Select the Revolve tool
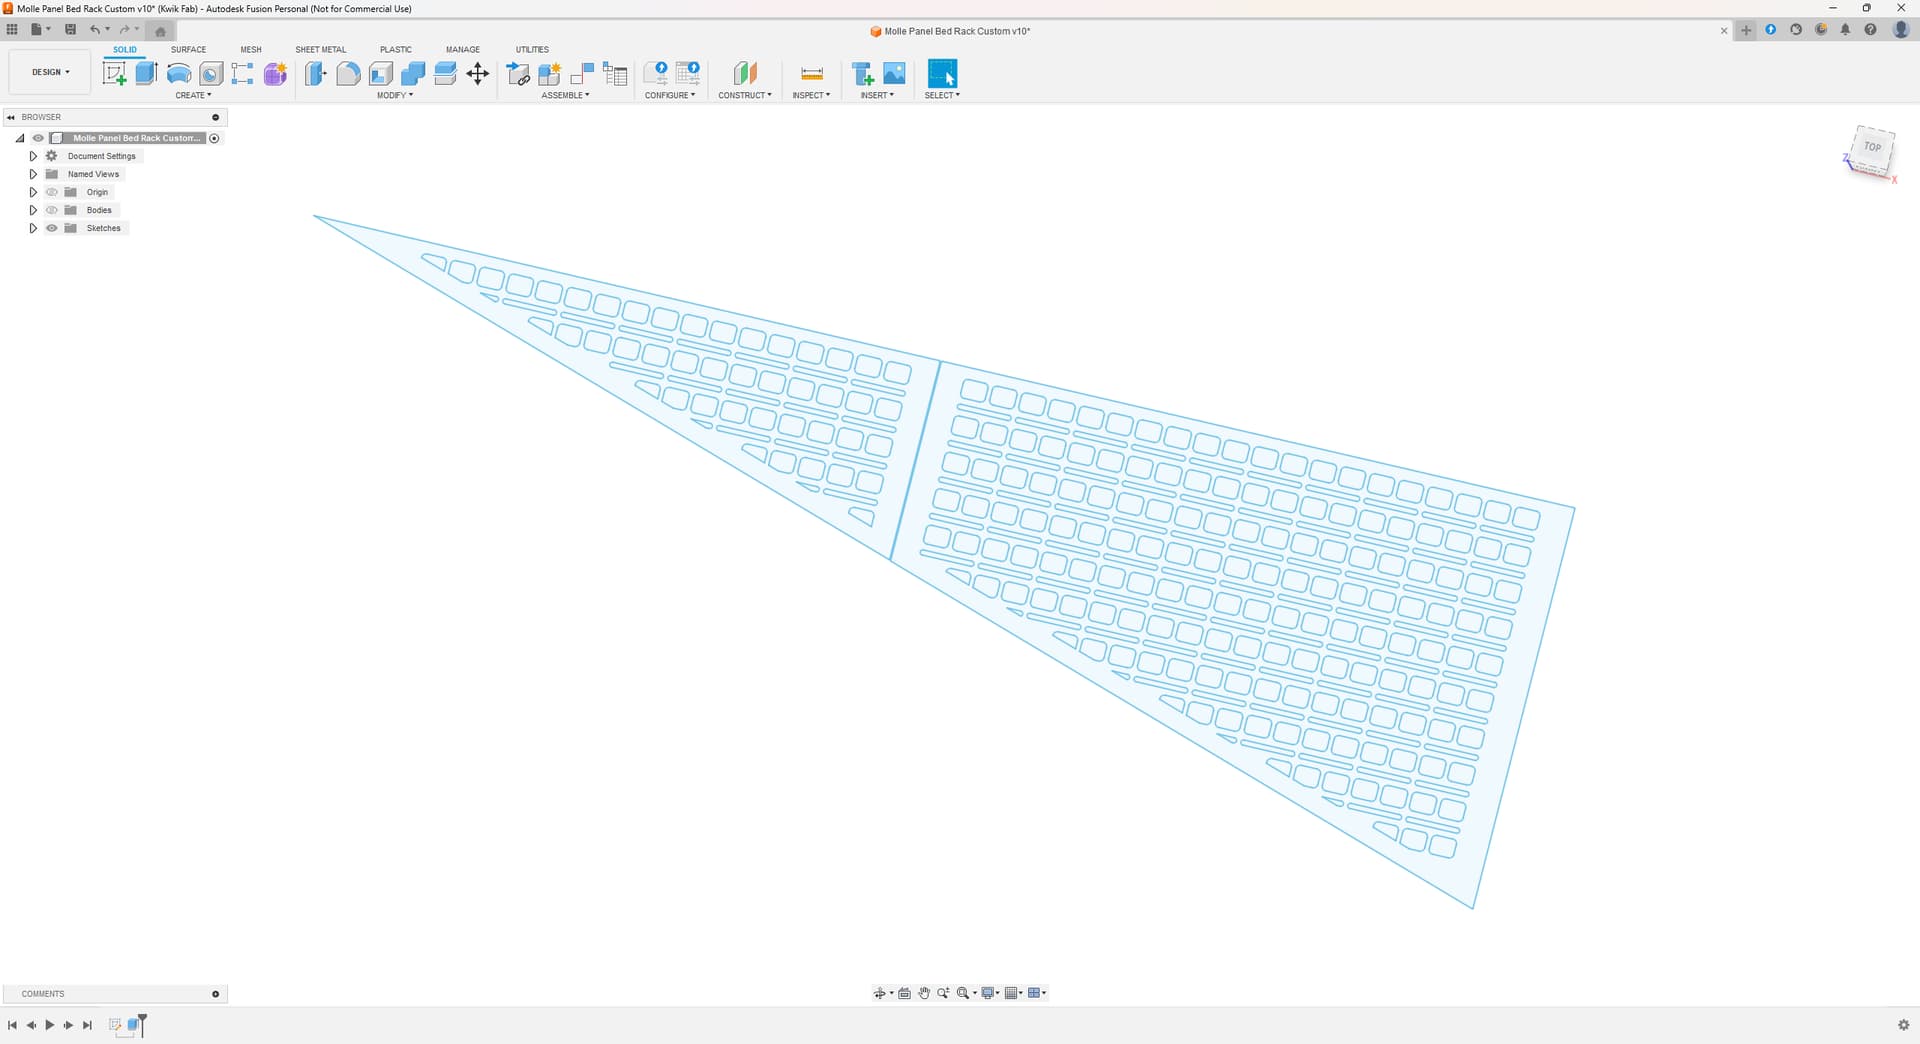1920x1044 pixels. pos(179,73)
